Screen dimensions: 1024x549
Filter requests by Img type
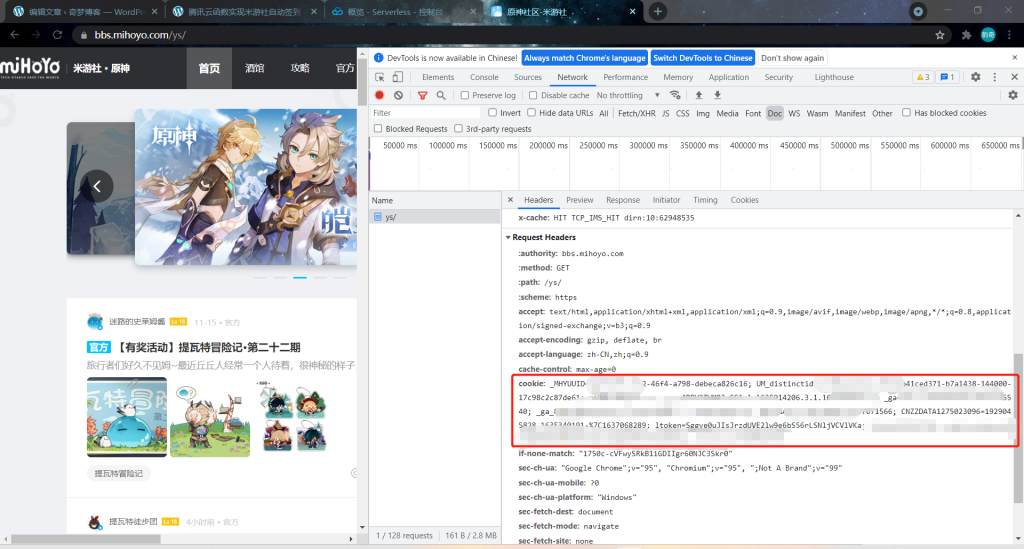(703, 113)
